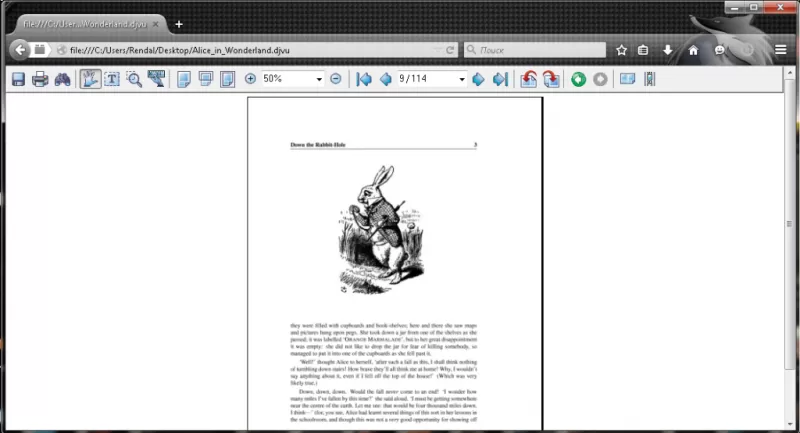The width and height of the screenshot is (800, 433).
Task: Click the next page blue arrow
Action: pos(478,79)
